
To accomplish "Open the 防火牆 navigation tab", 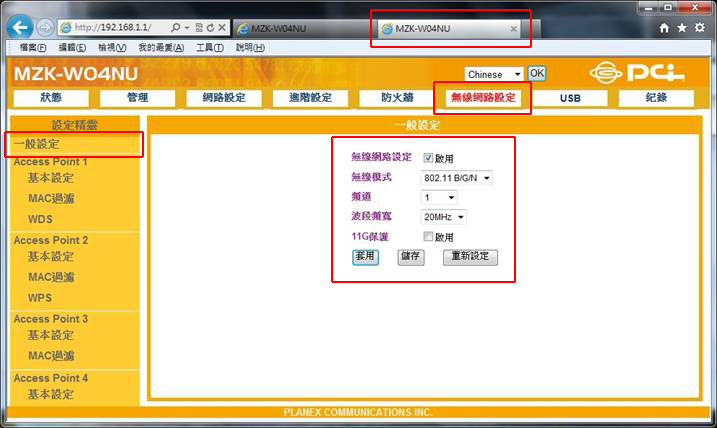I will (397, 97).
